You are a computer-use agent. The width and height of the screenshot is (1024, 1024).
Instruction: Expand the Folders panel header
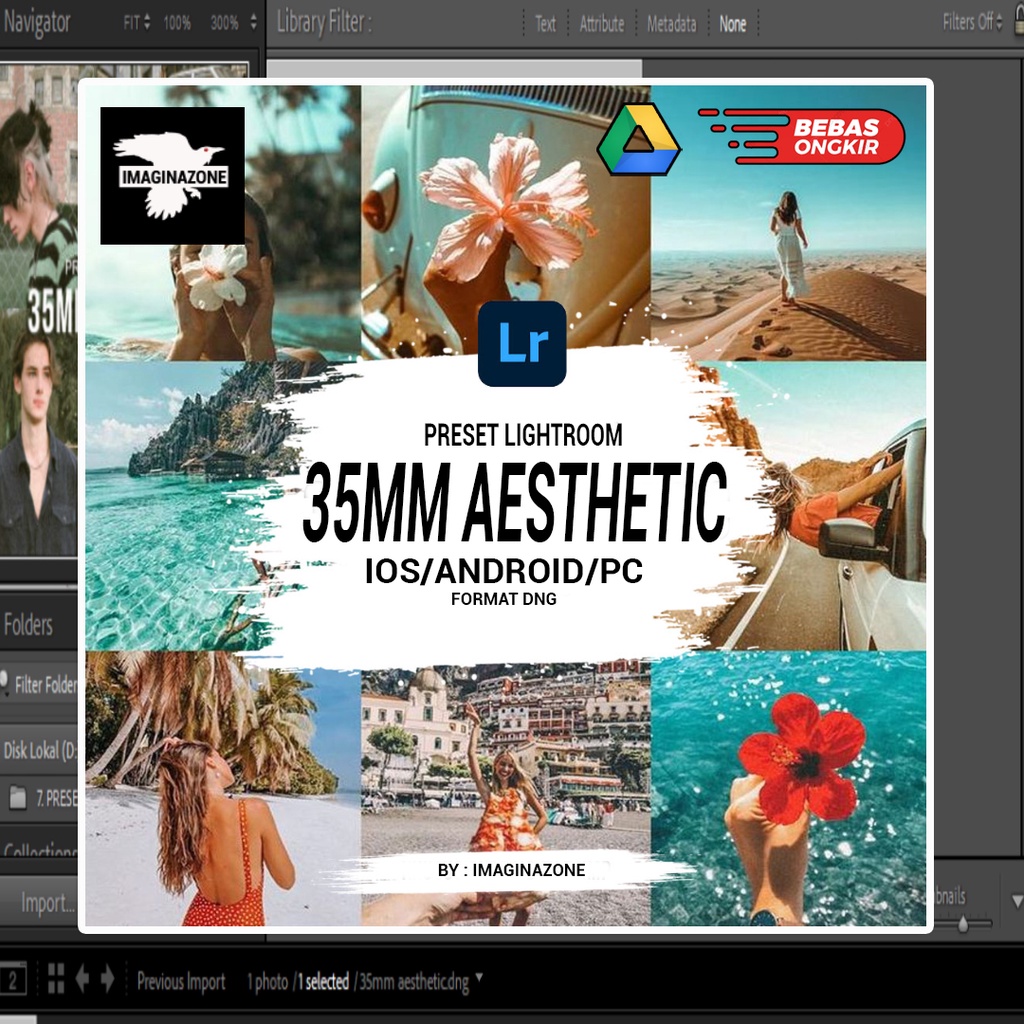(x=28, y=625)
